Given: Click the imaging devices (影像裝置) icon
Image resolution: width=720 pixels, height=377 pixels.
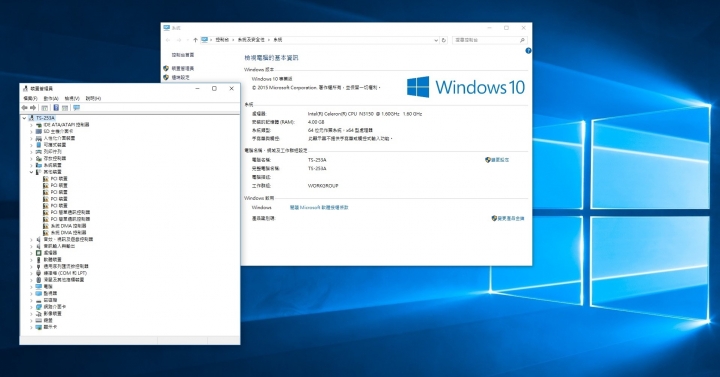Looking at the screenshot, I should (x=39, y=313).
